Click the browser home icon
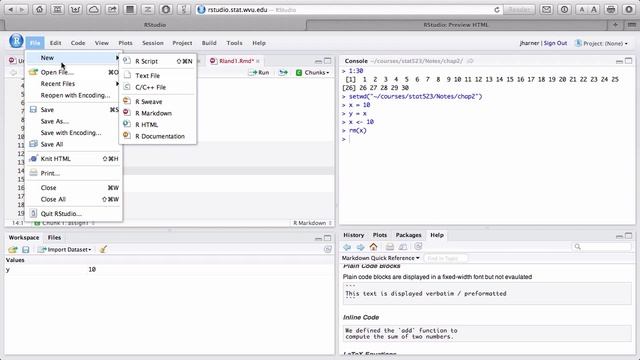The width and height of the screenshot is (640, 360). tap(39, 9)
